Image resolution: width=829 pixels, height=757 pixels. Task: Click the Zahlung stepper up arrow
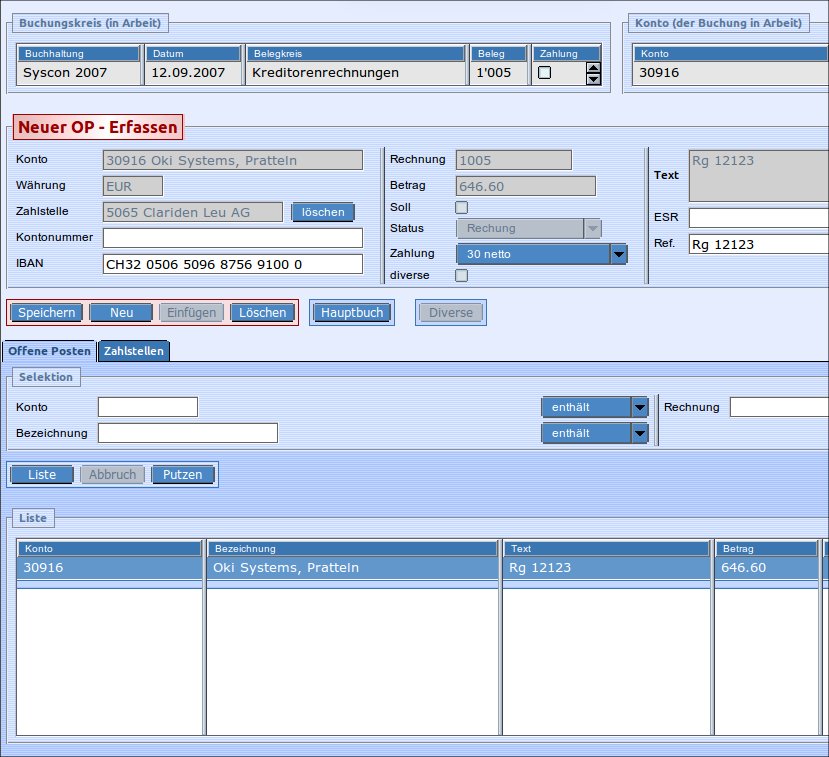pyautogui.click(x=594, y=68)
